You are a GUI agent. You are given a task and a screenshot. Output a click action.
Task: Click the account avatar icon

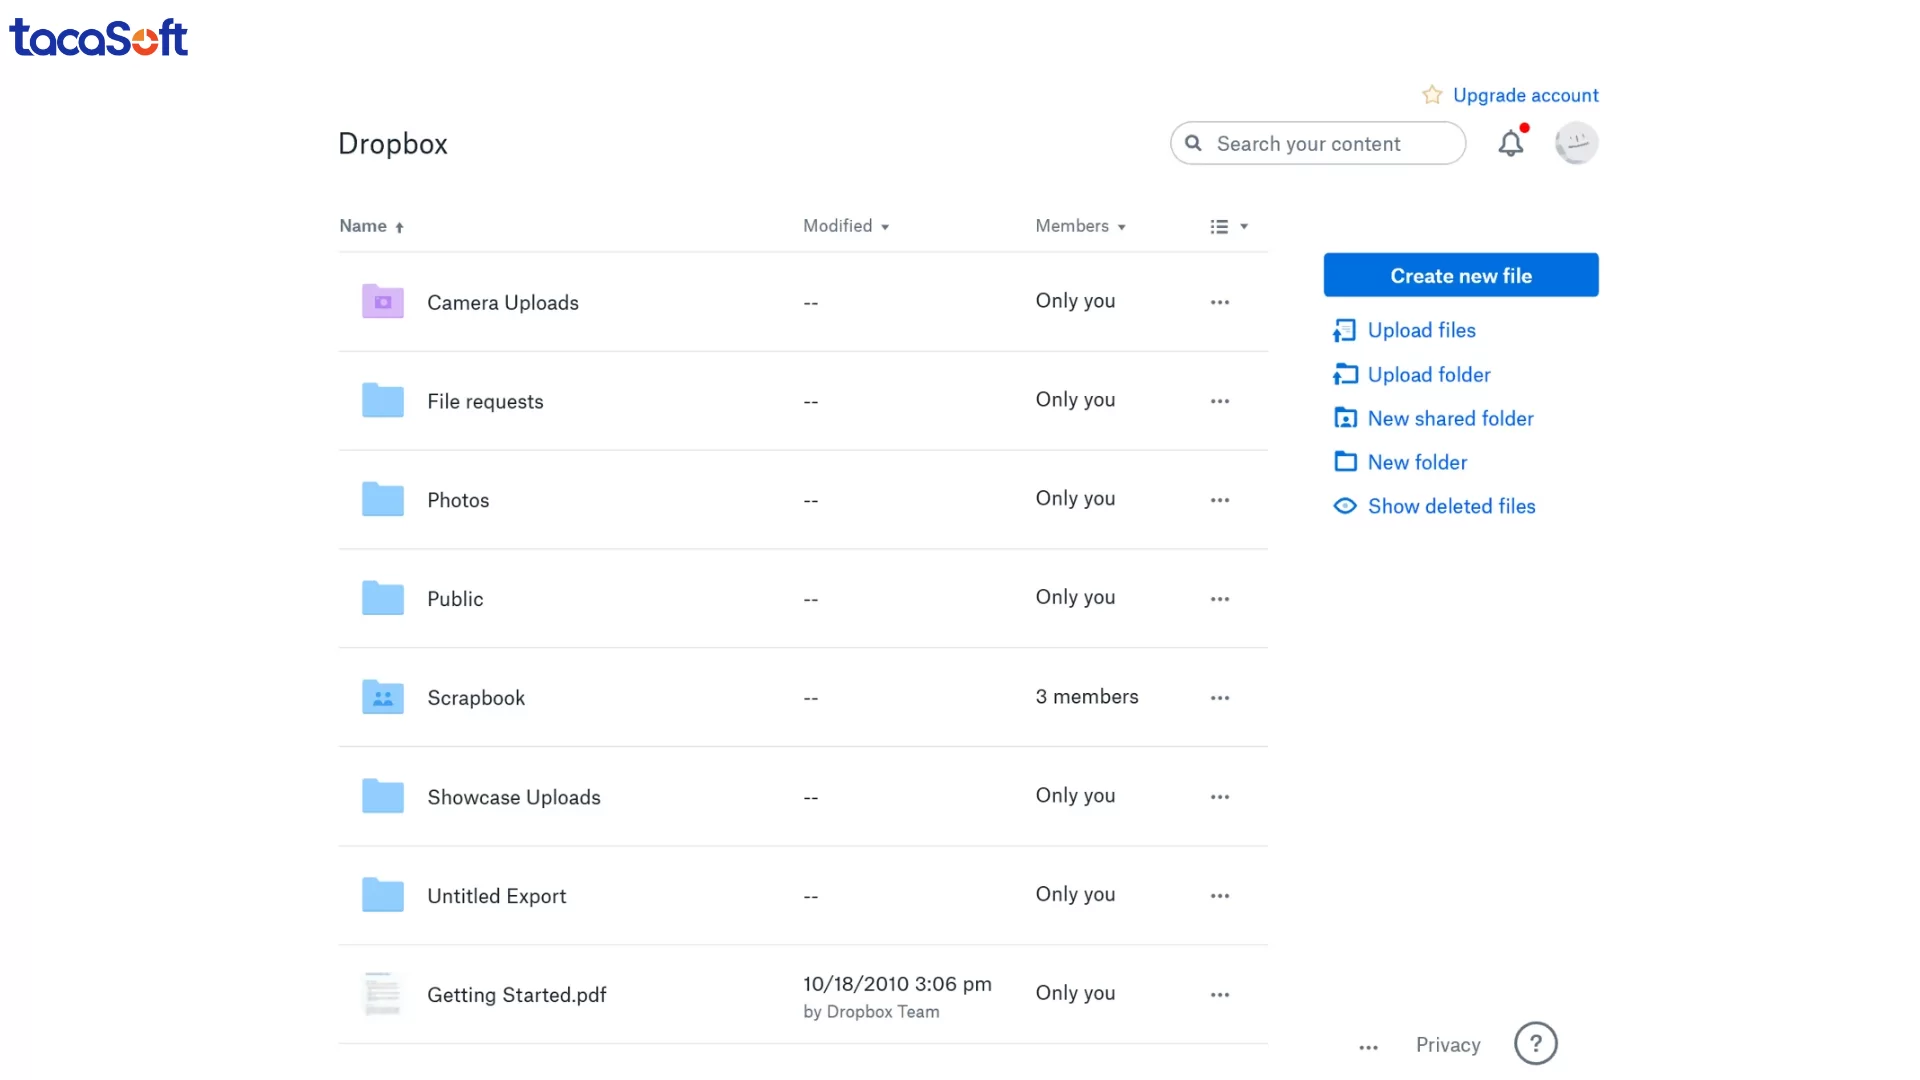tap(1576, 143)
